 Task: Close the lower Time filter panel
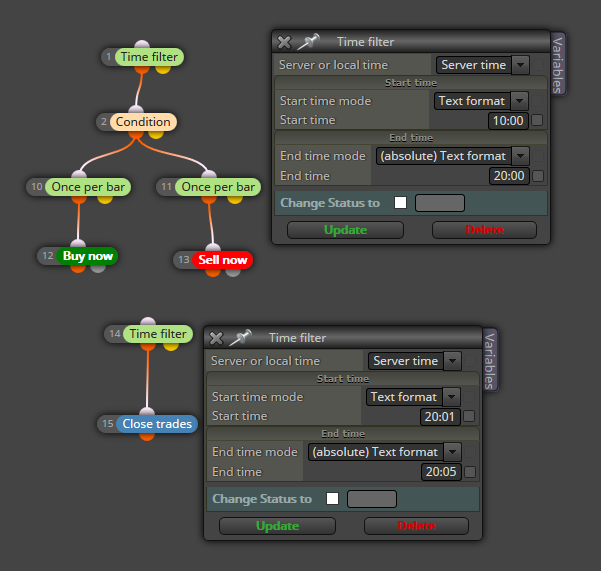coord(216,338)
